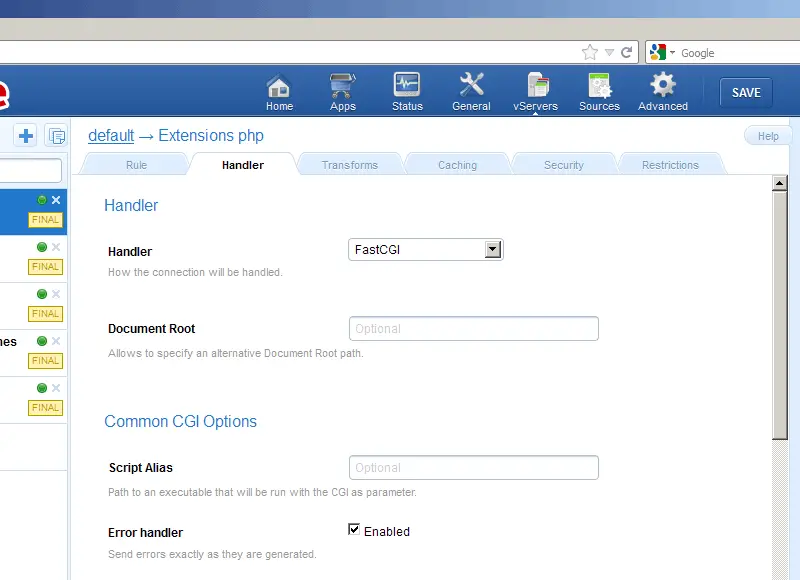Open the Google search engine selector
The image size is (800, 580).
point(662,53)
